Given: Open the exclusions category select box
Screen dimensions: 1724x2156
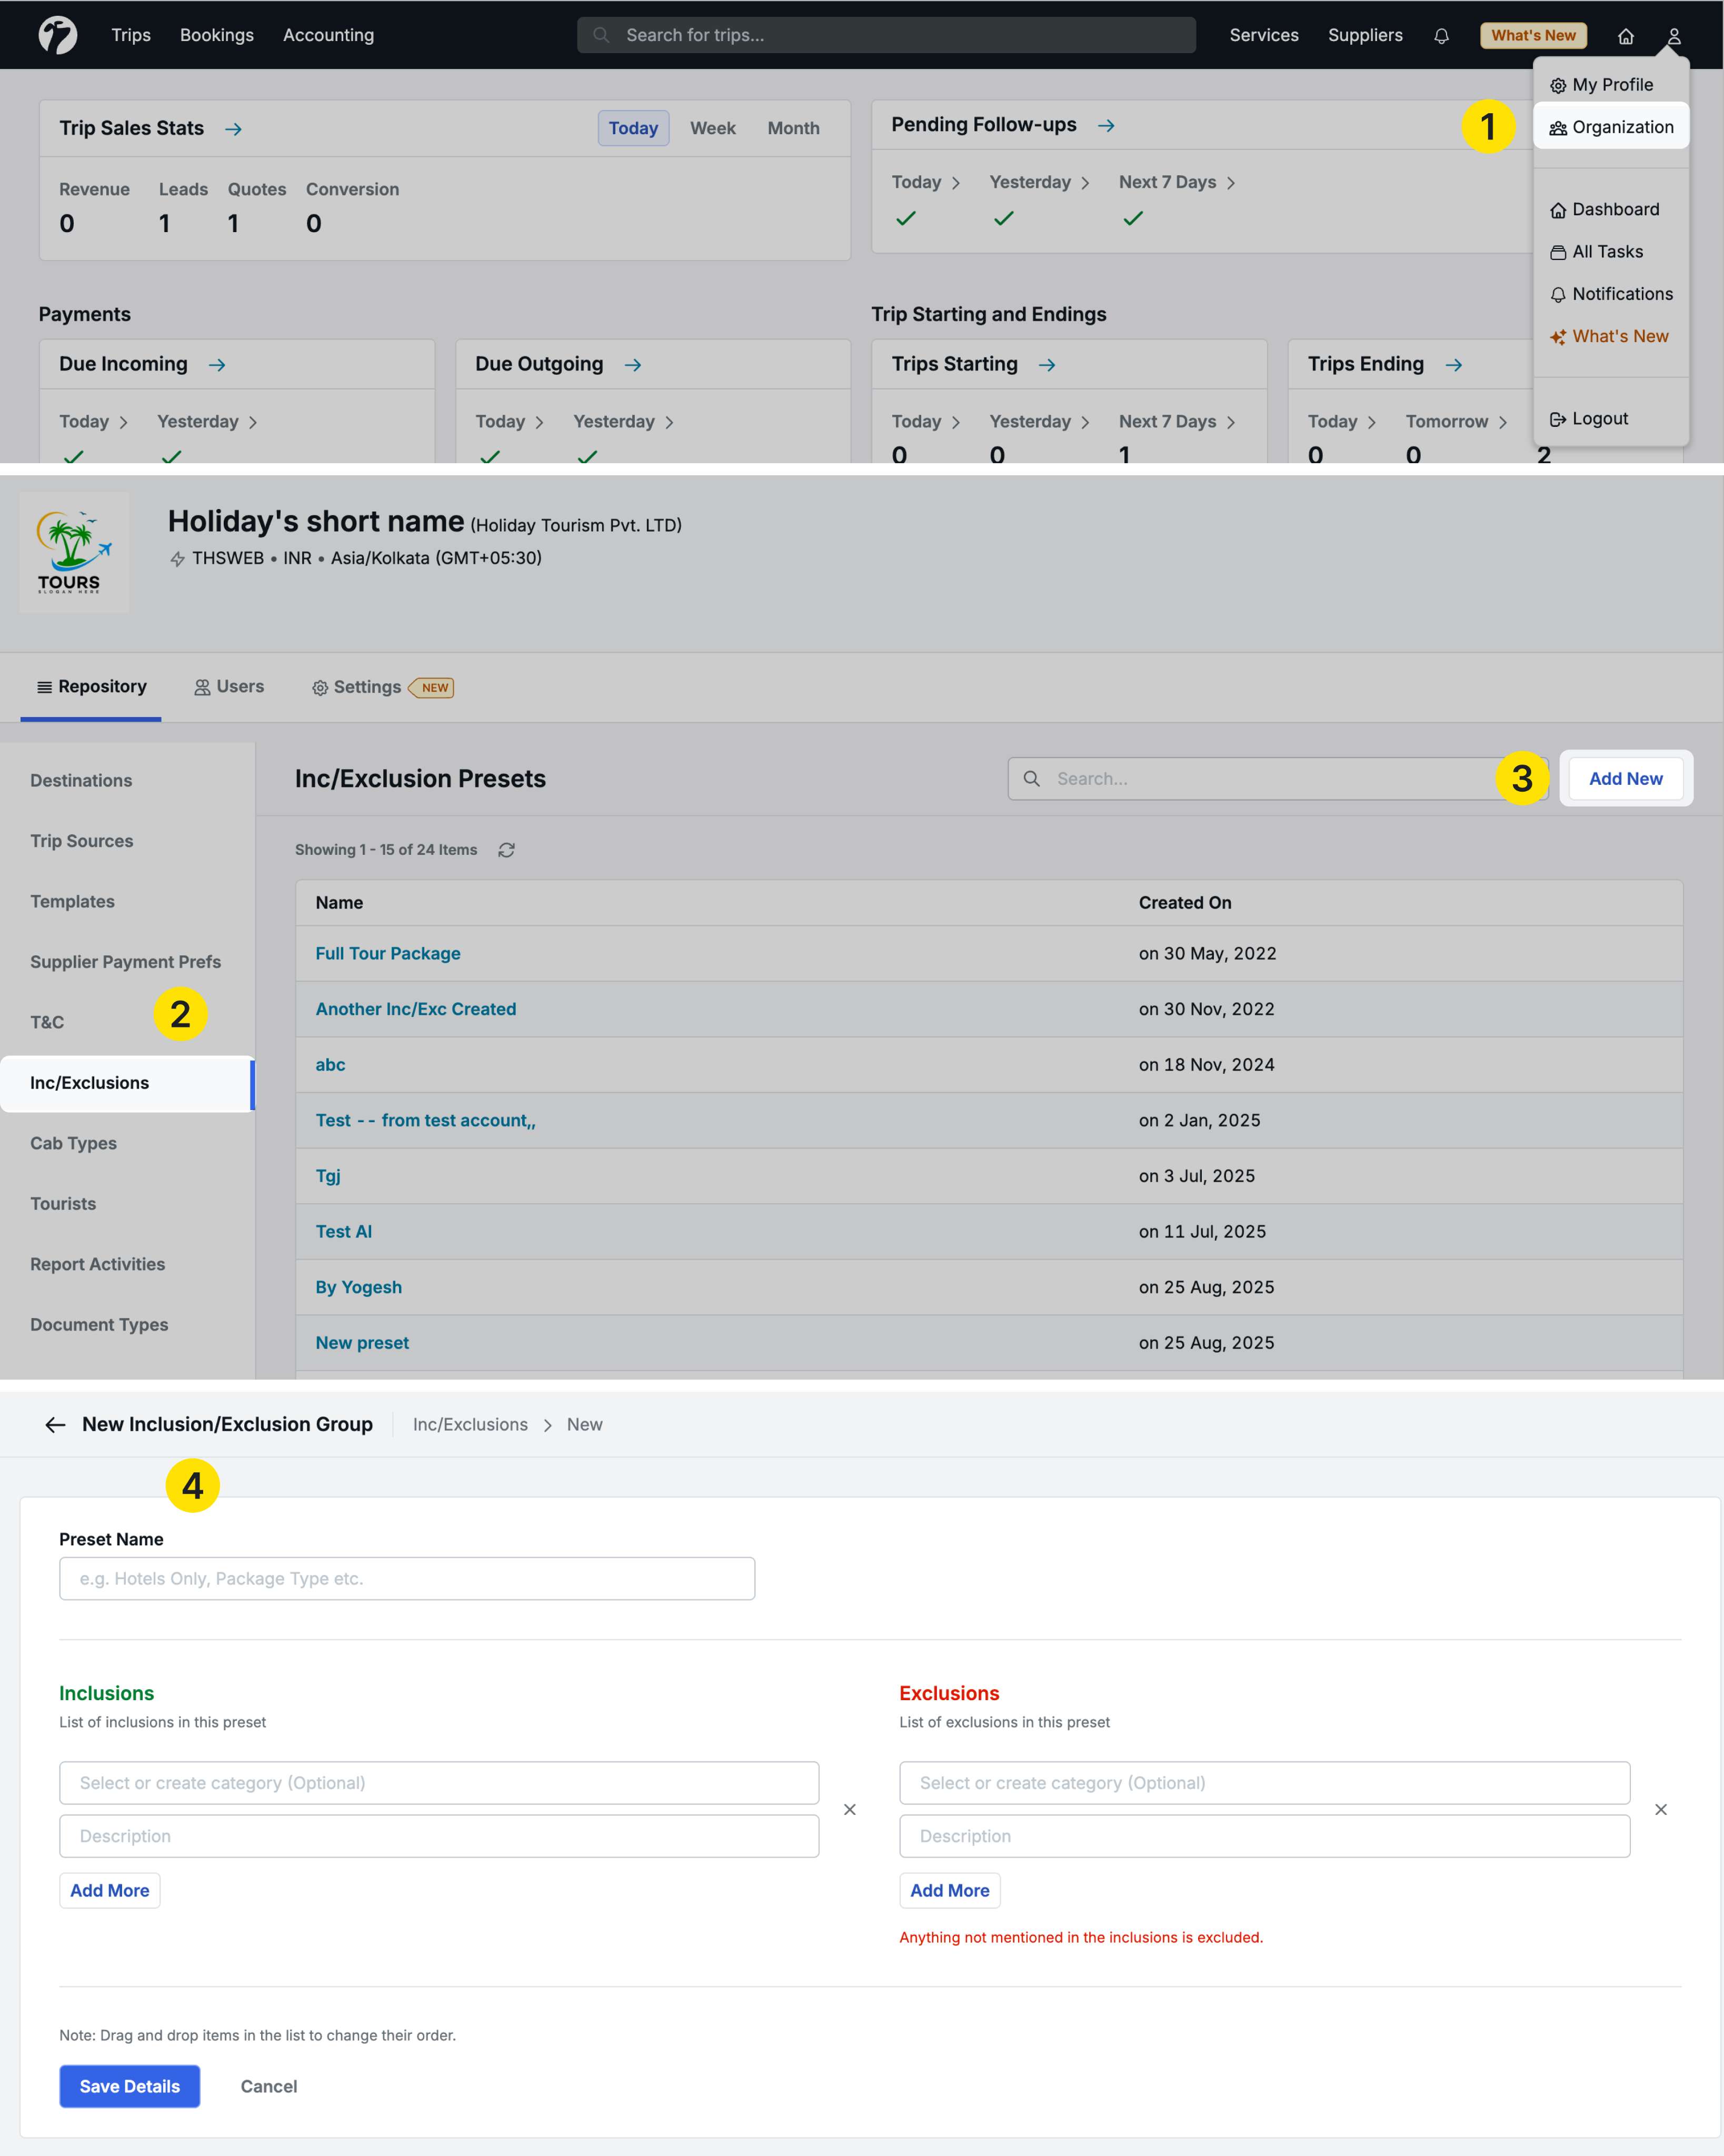Looking at the screenshot, I should [1263, 1782].
